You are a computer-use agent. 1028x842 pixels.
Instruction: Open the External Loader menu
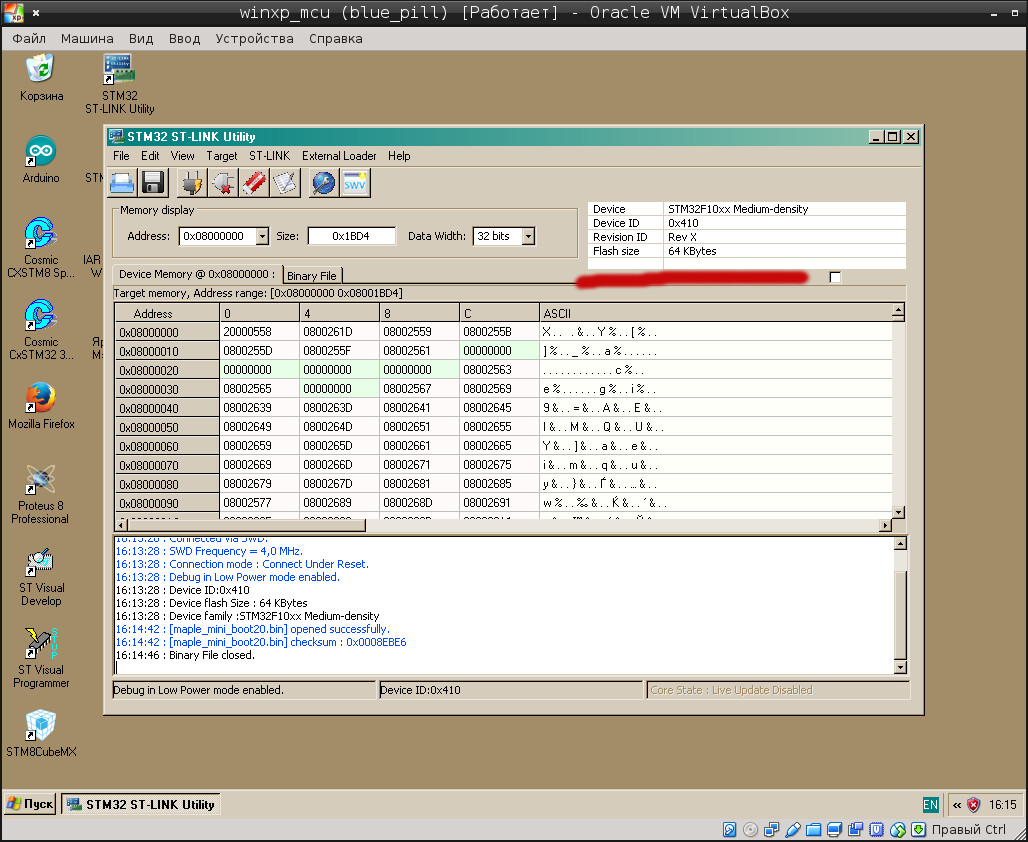tap(339, 156)
